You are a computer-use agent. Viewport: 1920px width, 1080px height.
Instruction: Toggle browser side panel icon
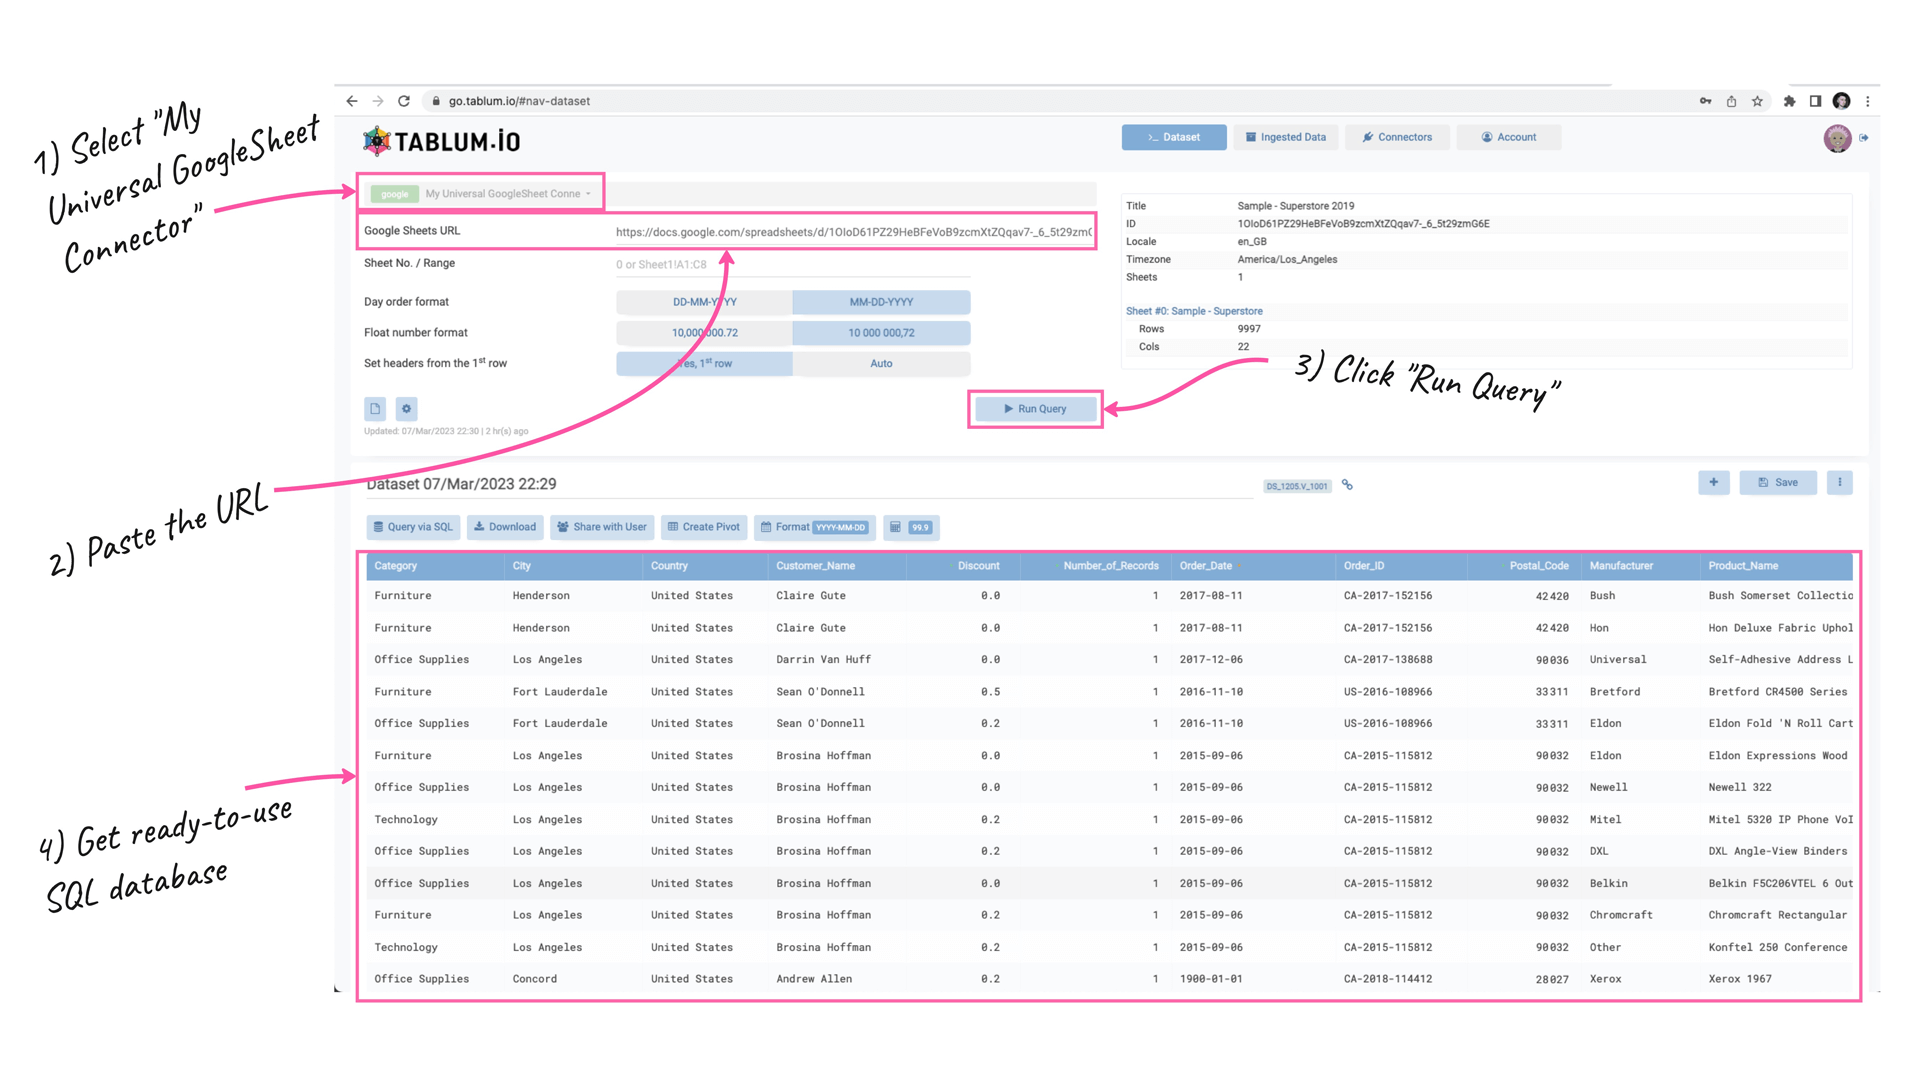click(x=1815, y=101)
